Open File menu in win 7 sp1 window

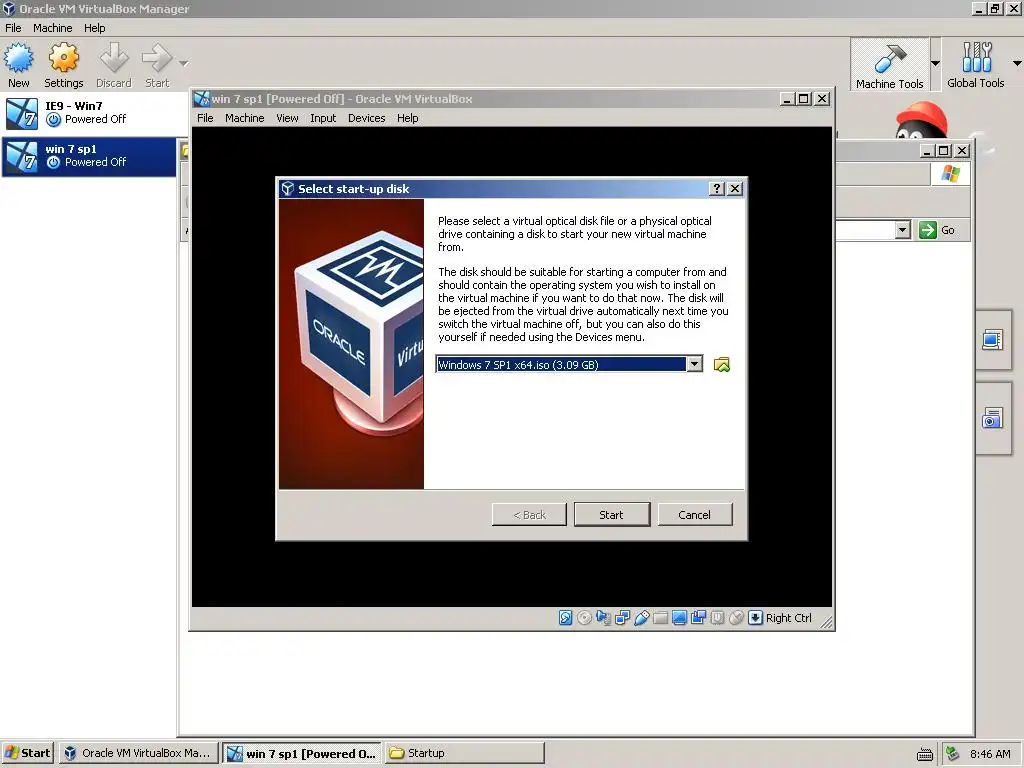tap(205, 118)
